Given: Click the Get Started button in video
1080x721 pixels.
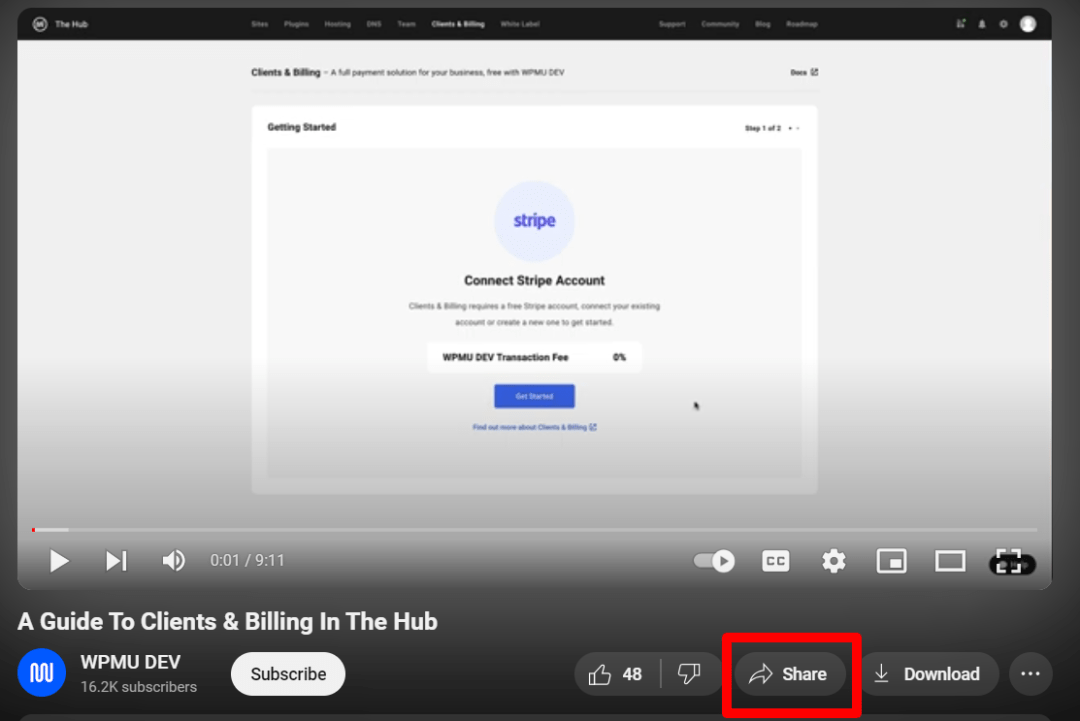Looking at the screenshot, I should (x=534, y=396).
